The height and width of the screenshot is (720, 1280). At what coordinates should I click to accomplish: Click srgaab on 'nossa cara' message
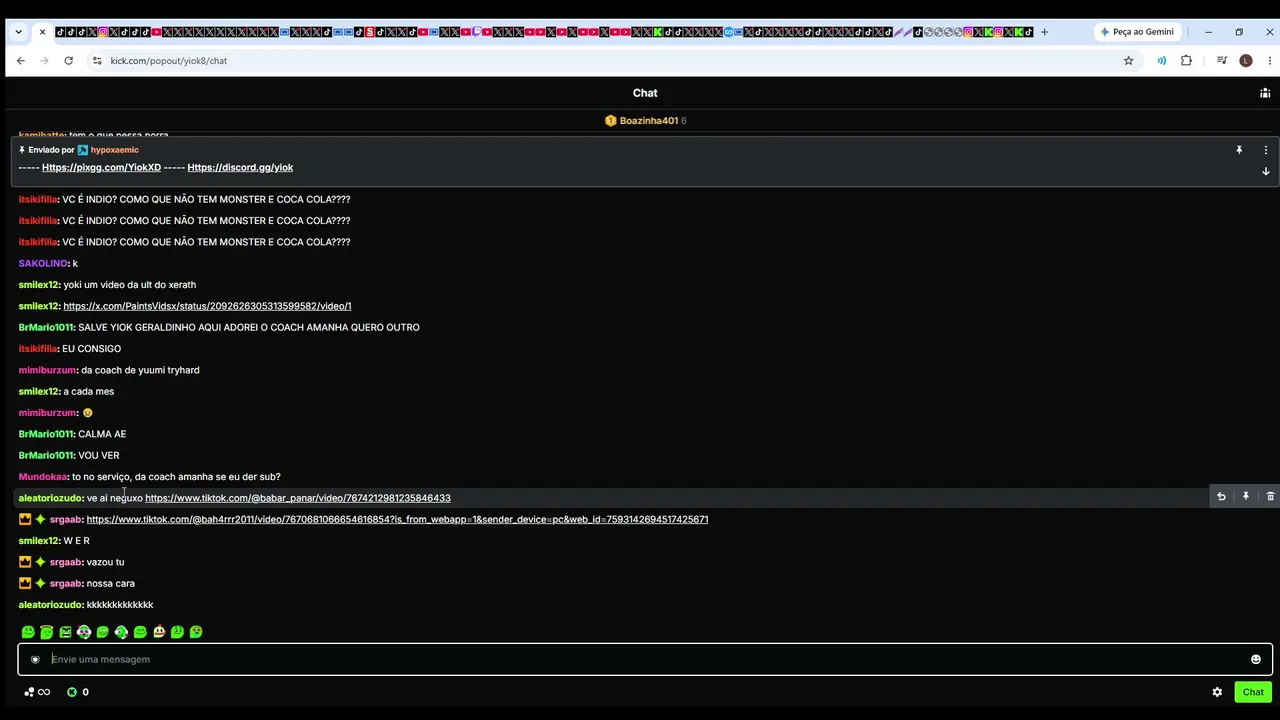66,583
